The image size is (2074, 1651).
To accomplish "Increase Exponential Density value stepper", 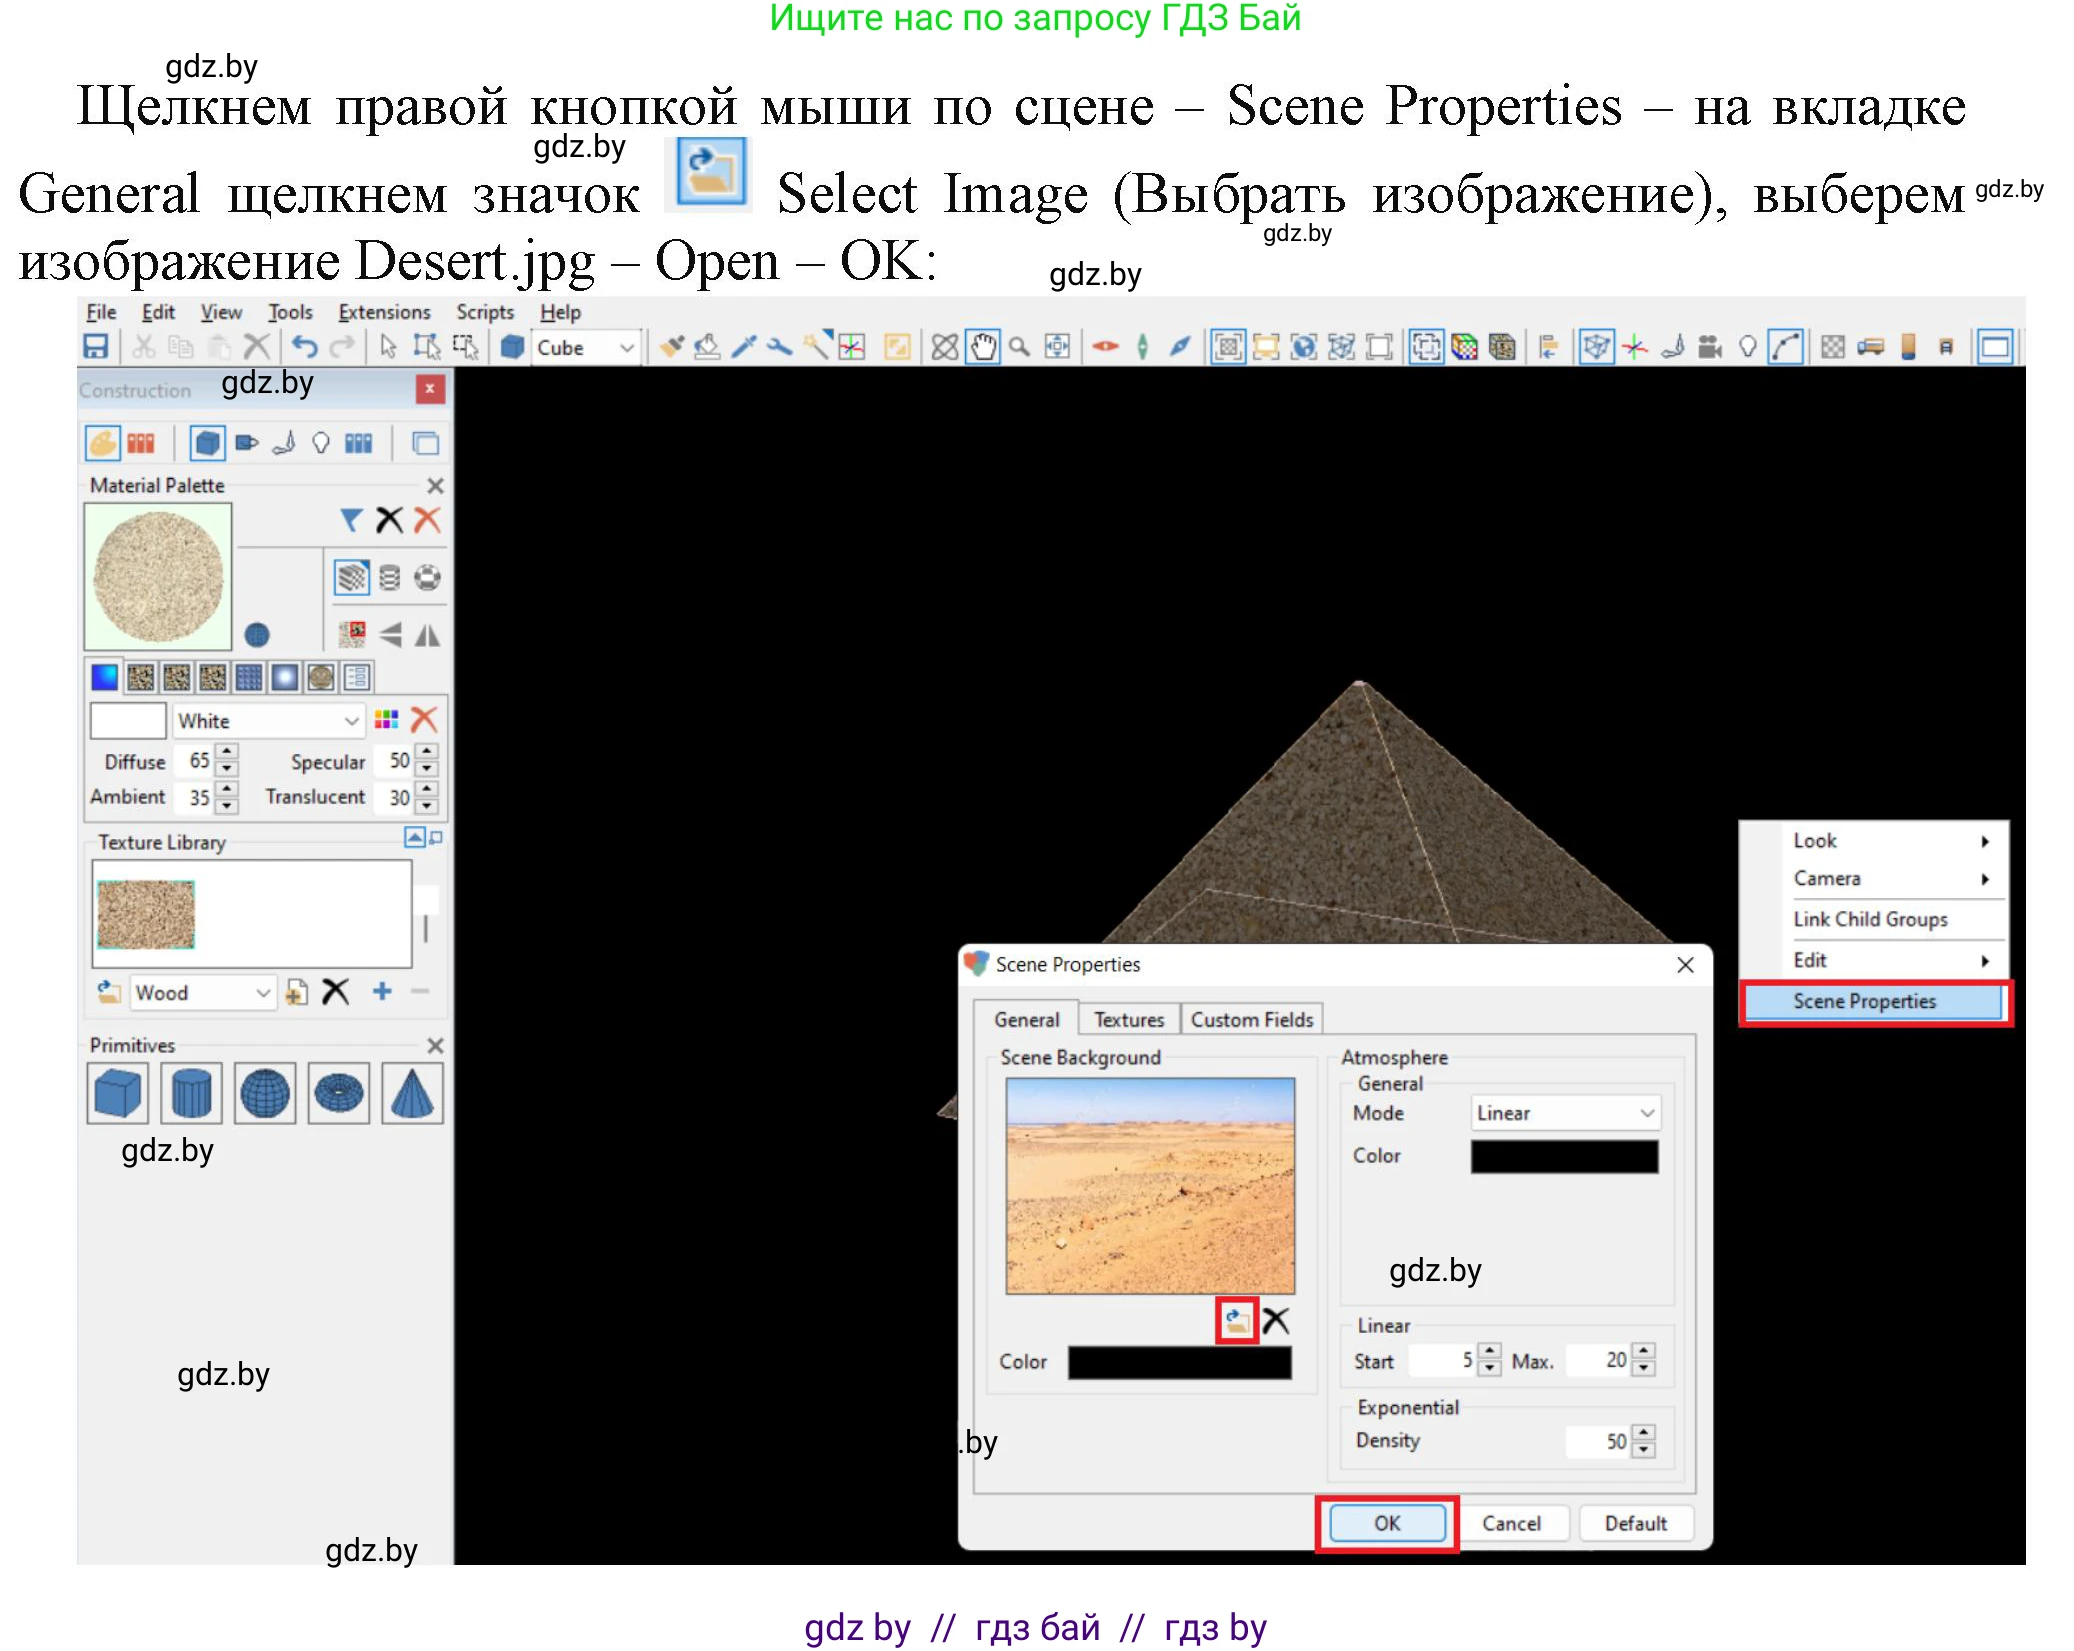I will tap(1643, 1433).
